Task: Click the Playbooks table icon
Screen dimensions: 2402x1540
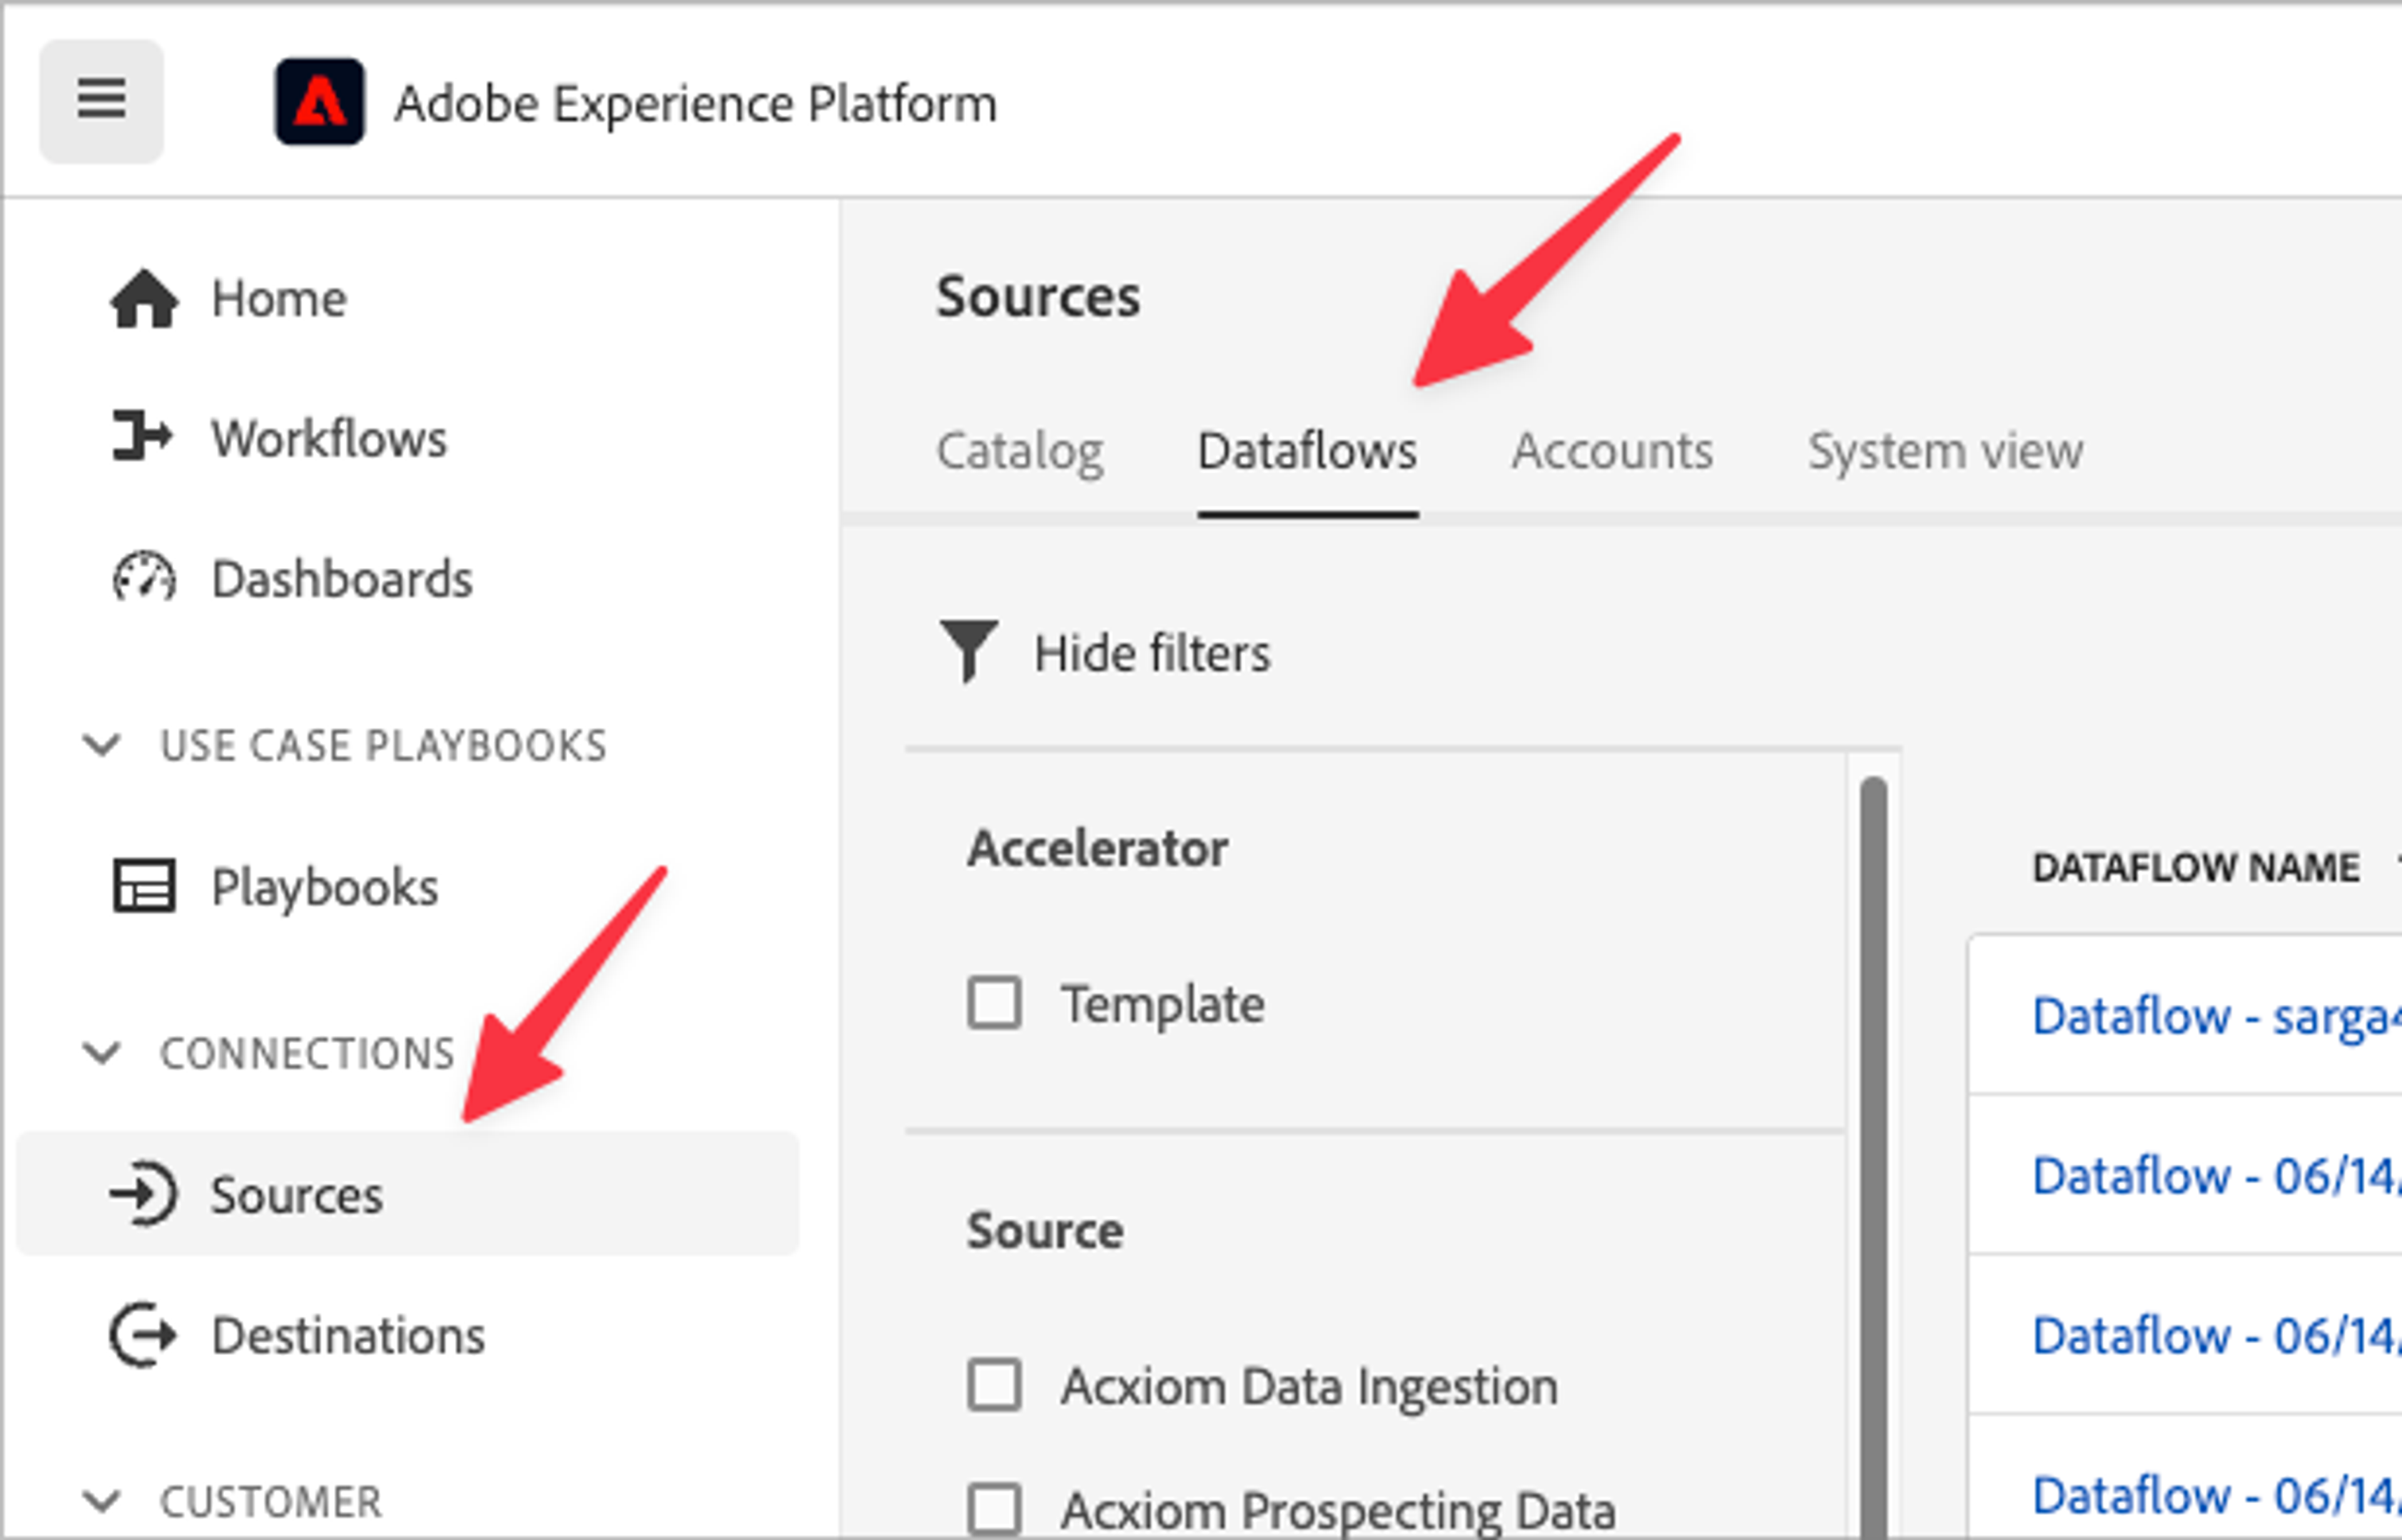Action: [x=144, y=886]
